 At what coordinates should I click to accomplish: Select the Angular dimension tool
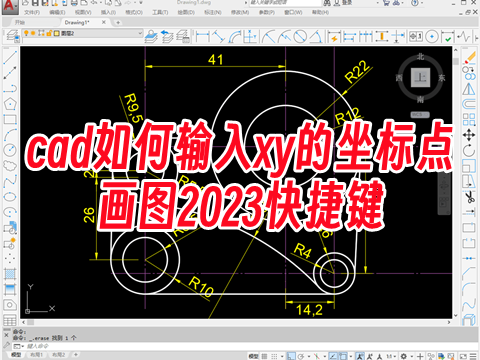(x=316, y=36)
